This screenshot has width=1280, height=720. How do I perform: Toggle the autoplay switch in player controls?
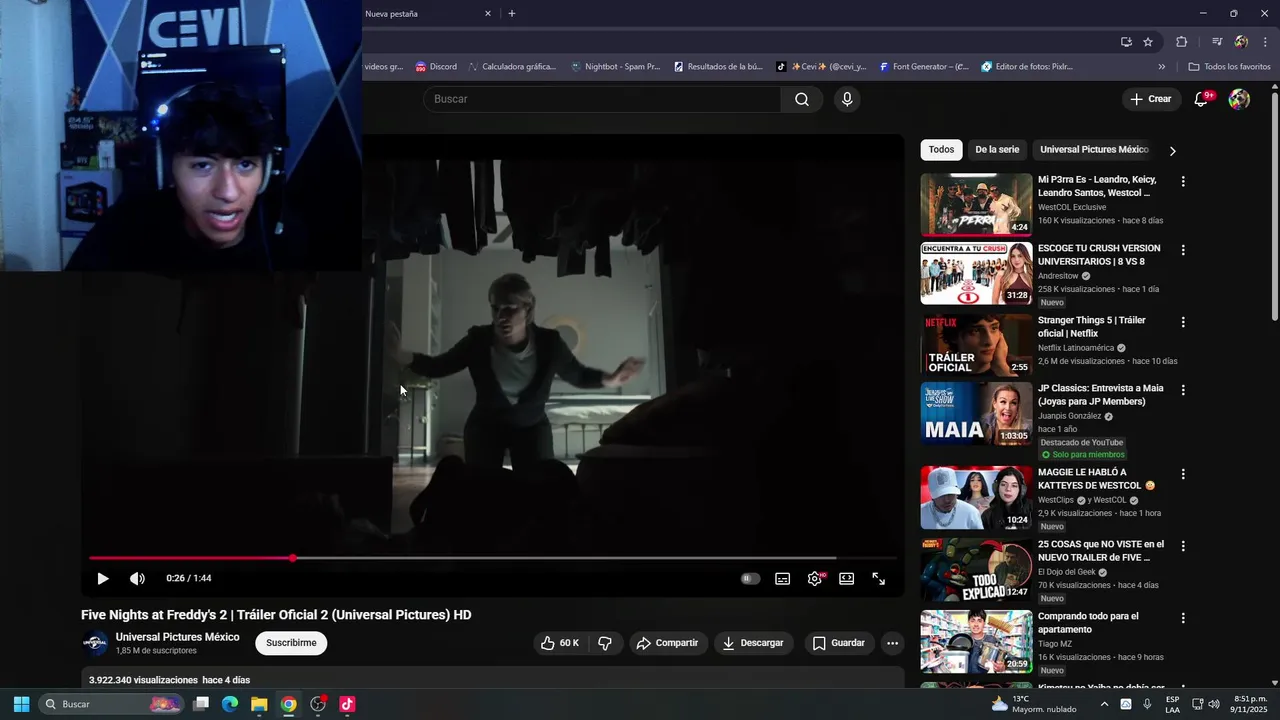tap(750, 578)
